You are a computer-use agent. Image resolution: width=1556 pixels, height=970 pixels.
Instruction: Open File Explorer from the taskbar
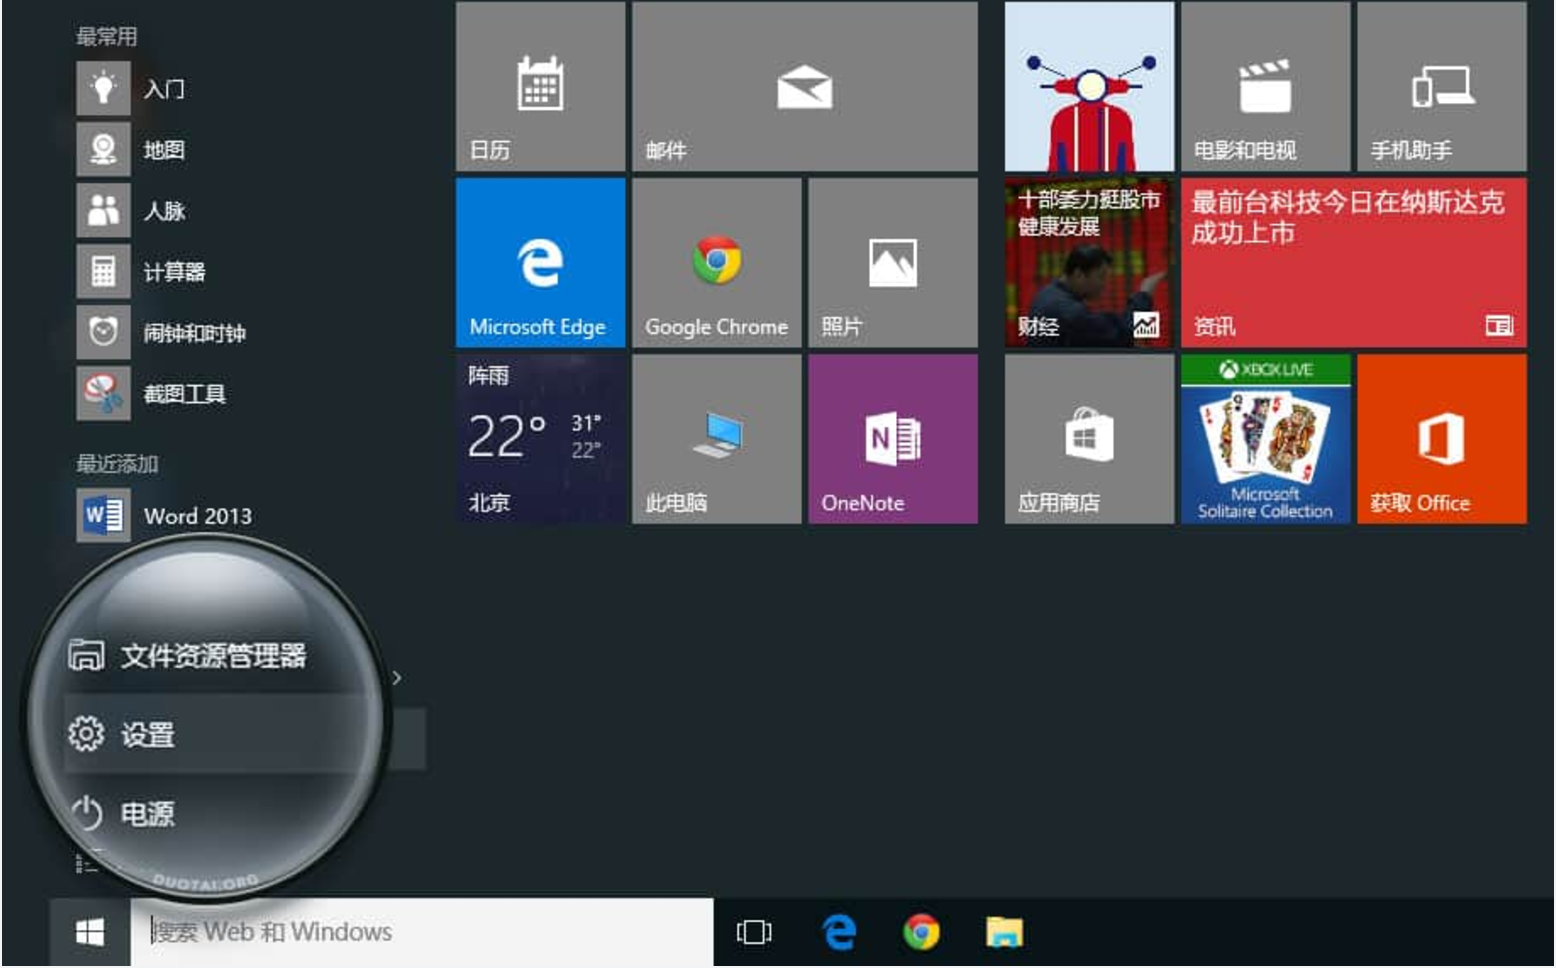(x=1004, y=932)
